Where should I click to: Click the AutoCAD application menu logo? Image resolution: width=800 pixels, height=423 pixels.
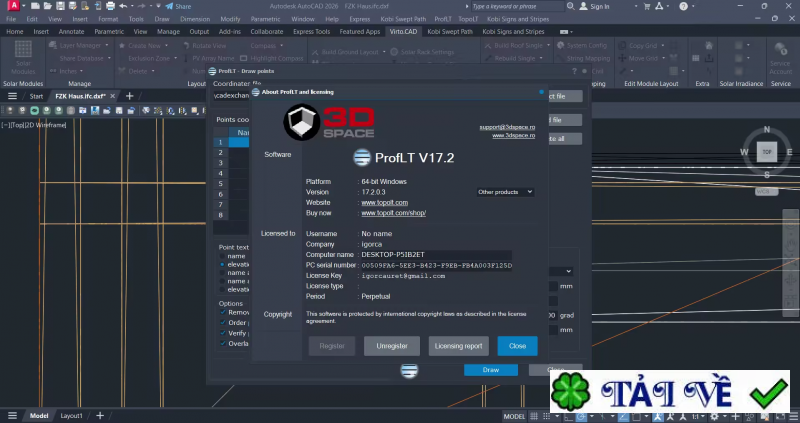(11, 7)
